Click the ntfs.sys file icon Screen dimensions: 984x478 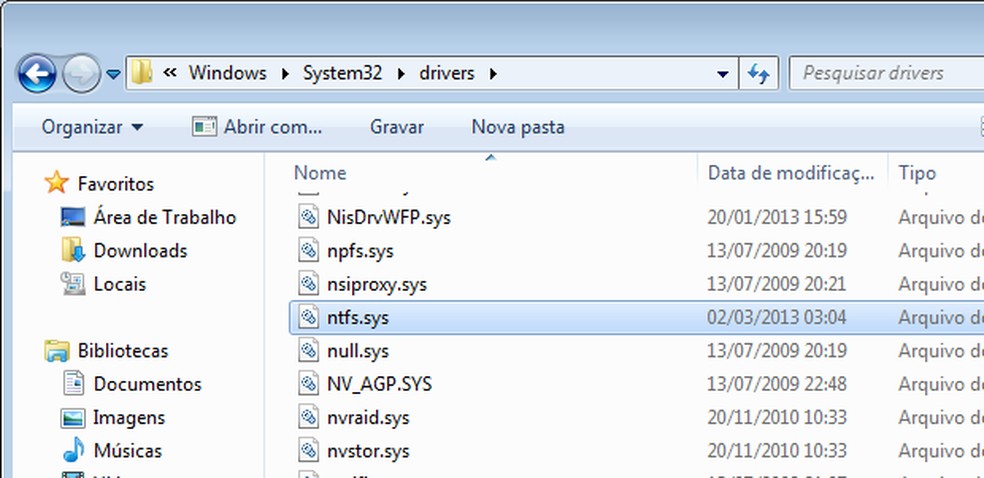coord(308,317)
